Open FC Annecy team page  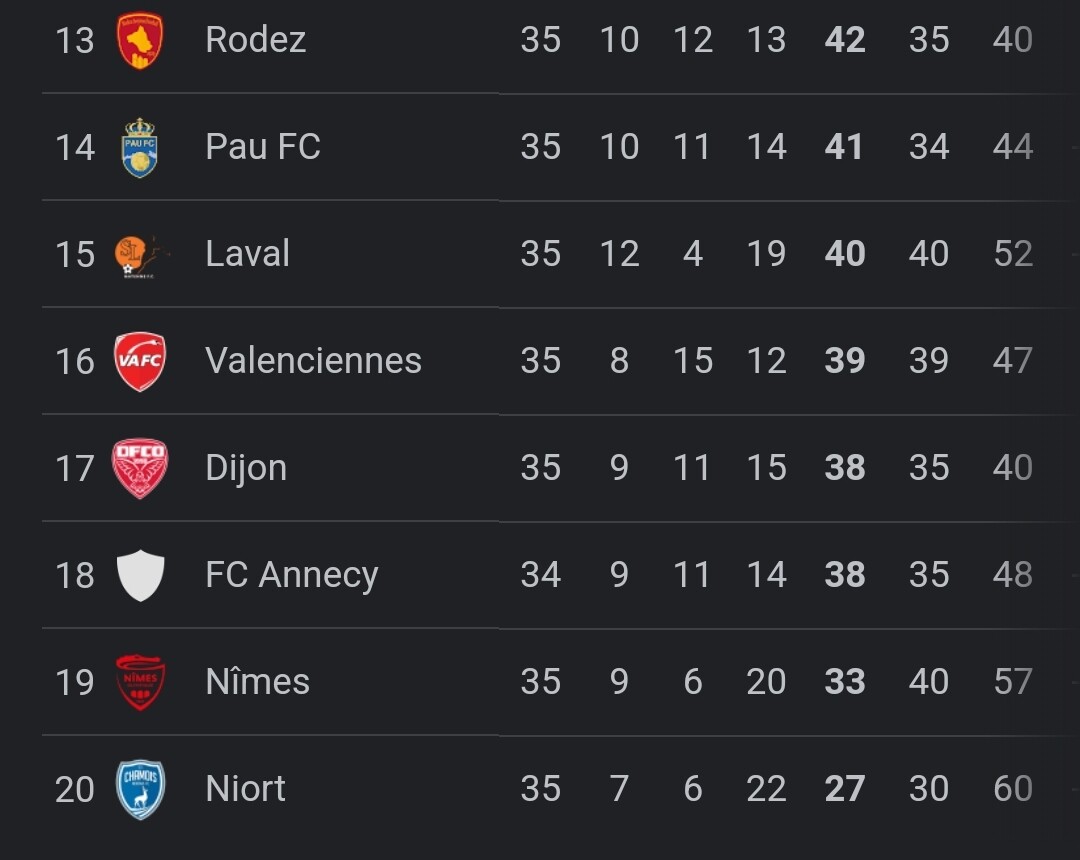tap(292, 576)
